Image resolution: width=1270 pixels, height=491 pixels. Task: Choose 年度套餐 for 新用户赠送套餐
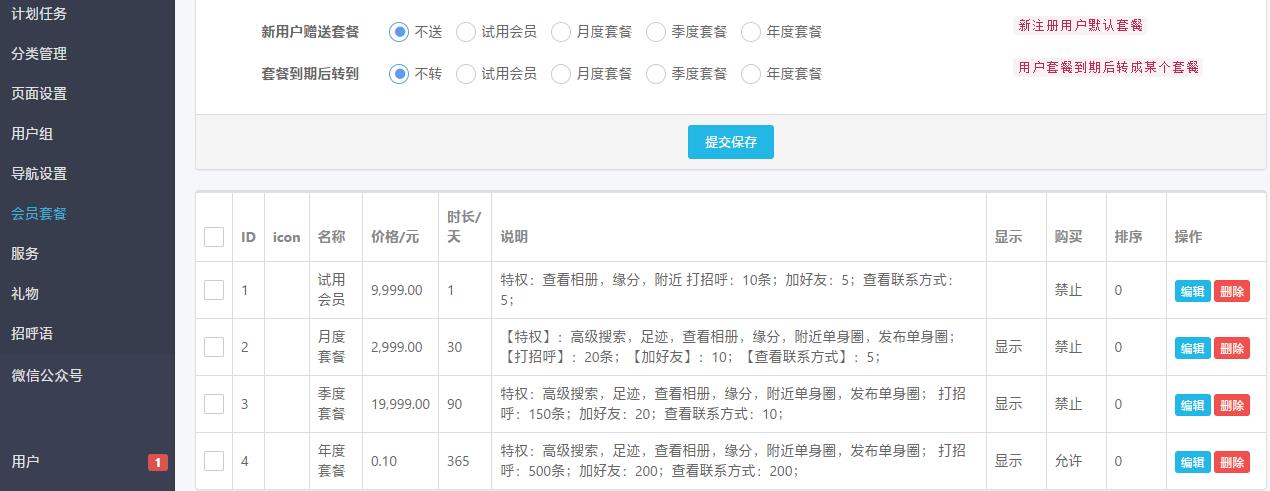coord(751,32)
